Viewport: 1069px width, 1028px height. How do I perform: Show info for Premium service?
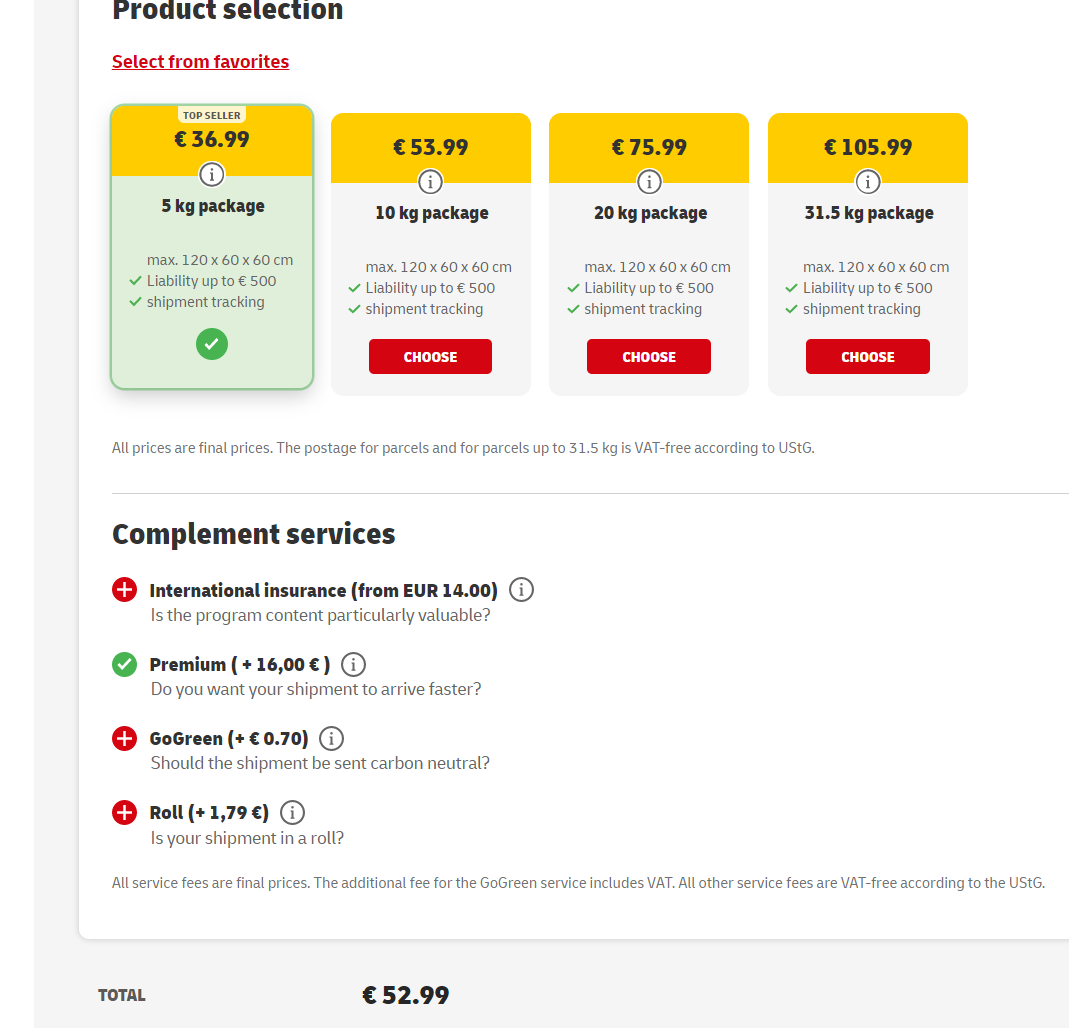pyautogui.click(x=353, y=664)
